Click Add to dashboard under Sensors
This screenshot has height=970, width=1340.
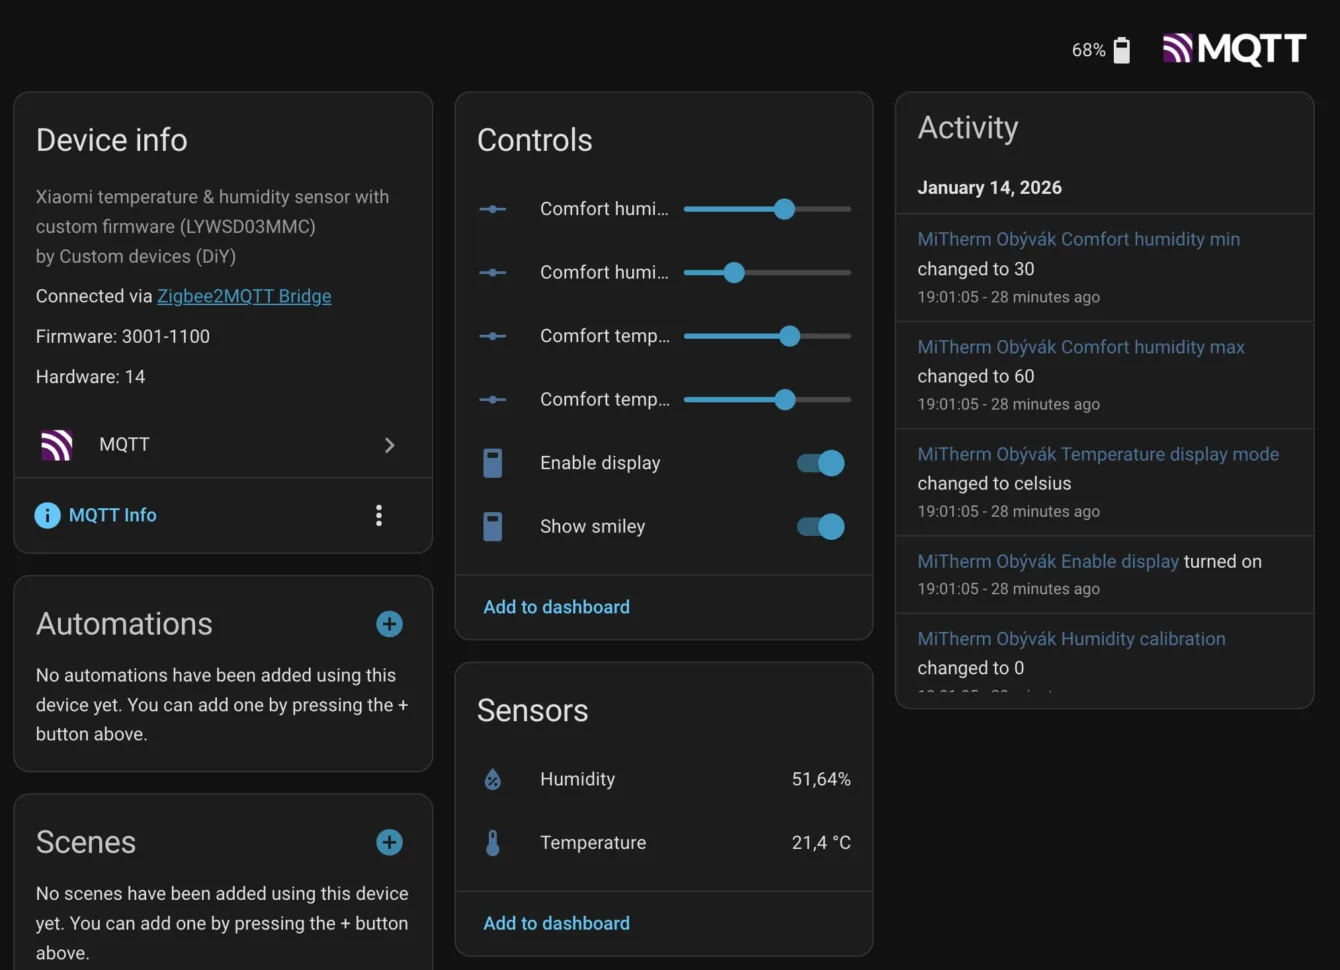click(556, 922)
